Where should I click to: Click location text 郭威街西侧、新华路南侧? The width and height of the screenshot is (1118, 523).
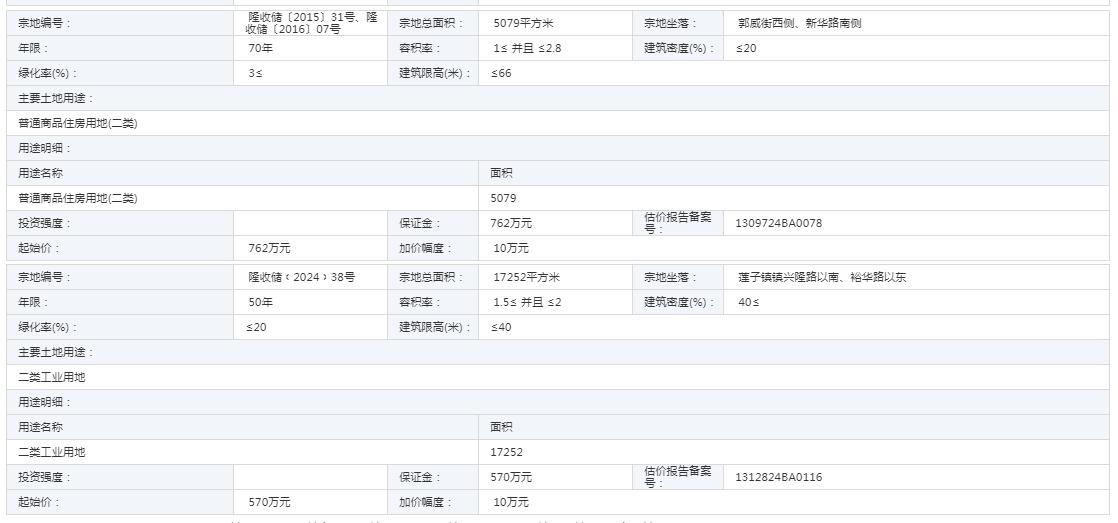coord(799,23)
